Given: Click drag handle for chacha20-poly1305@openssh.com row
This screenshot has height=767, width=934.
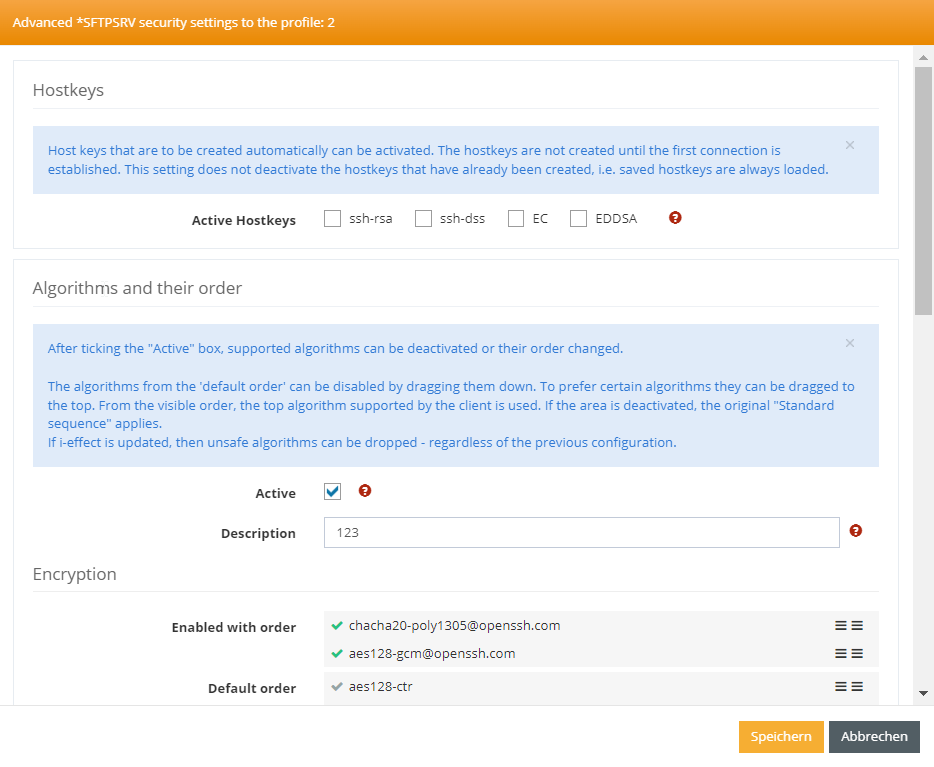Looking at the screenshot, I should pyautogui.click(x=849, y=626).
